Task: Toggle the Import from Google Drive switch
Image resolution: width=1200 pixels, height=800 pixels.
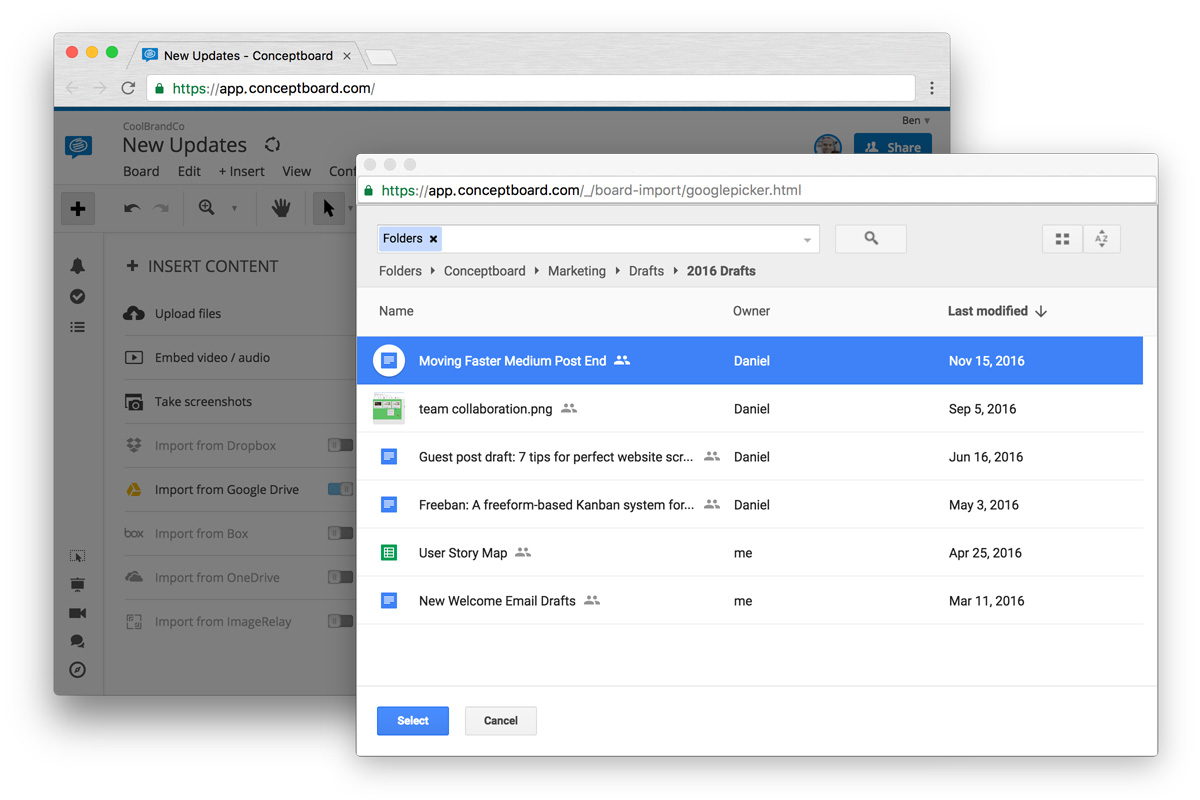Action: (341, 489)
